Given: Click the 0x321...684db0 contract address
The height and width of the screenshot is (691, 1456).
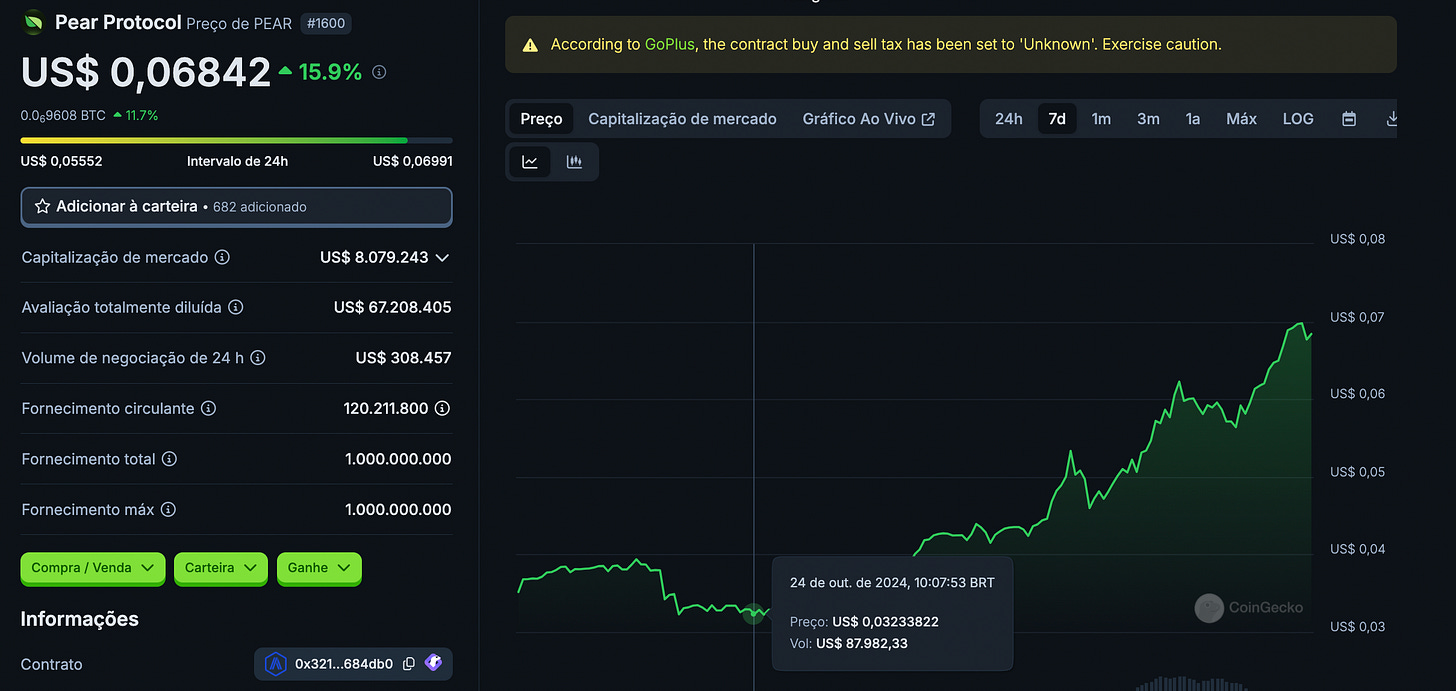Looking at the screenshot, I should (x=344, y=664).
